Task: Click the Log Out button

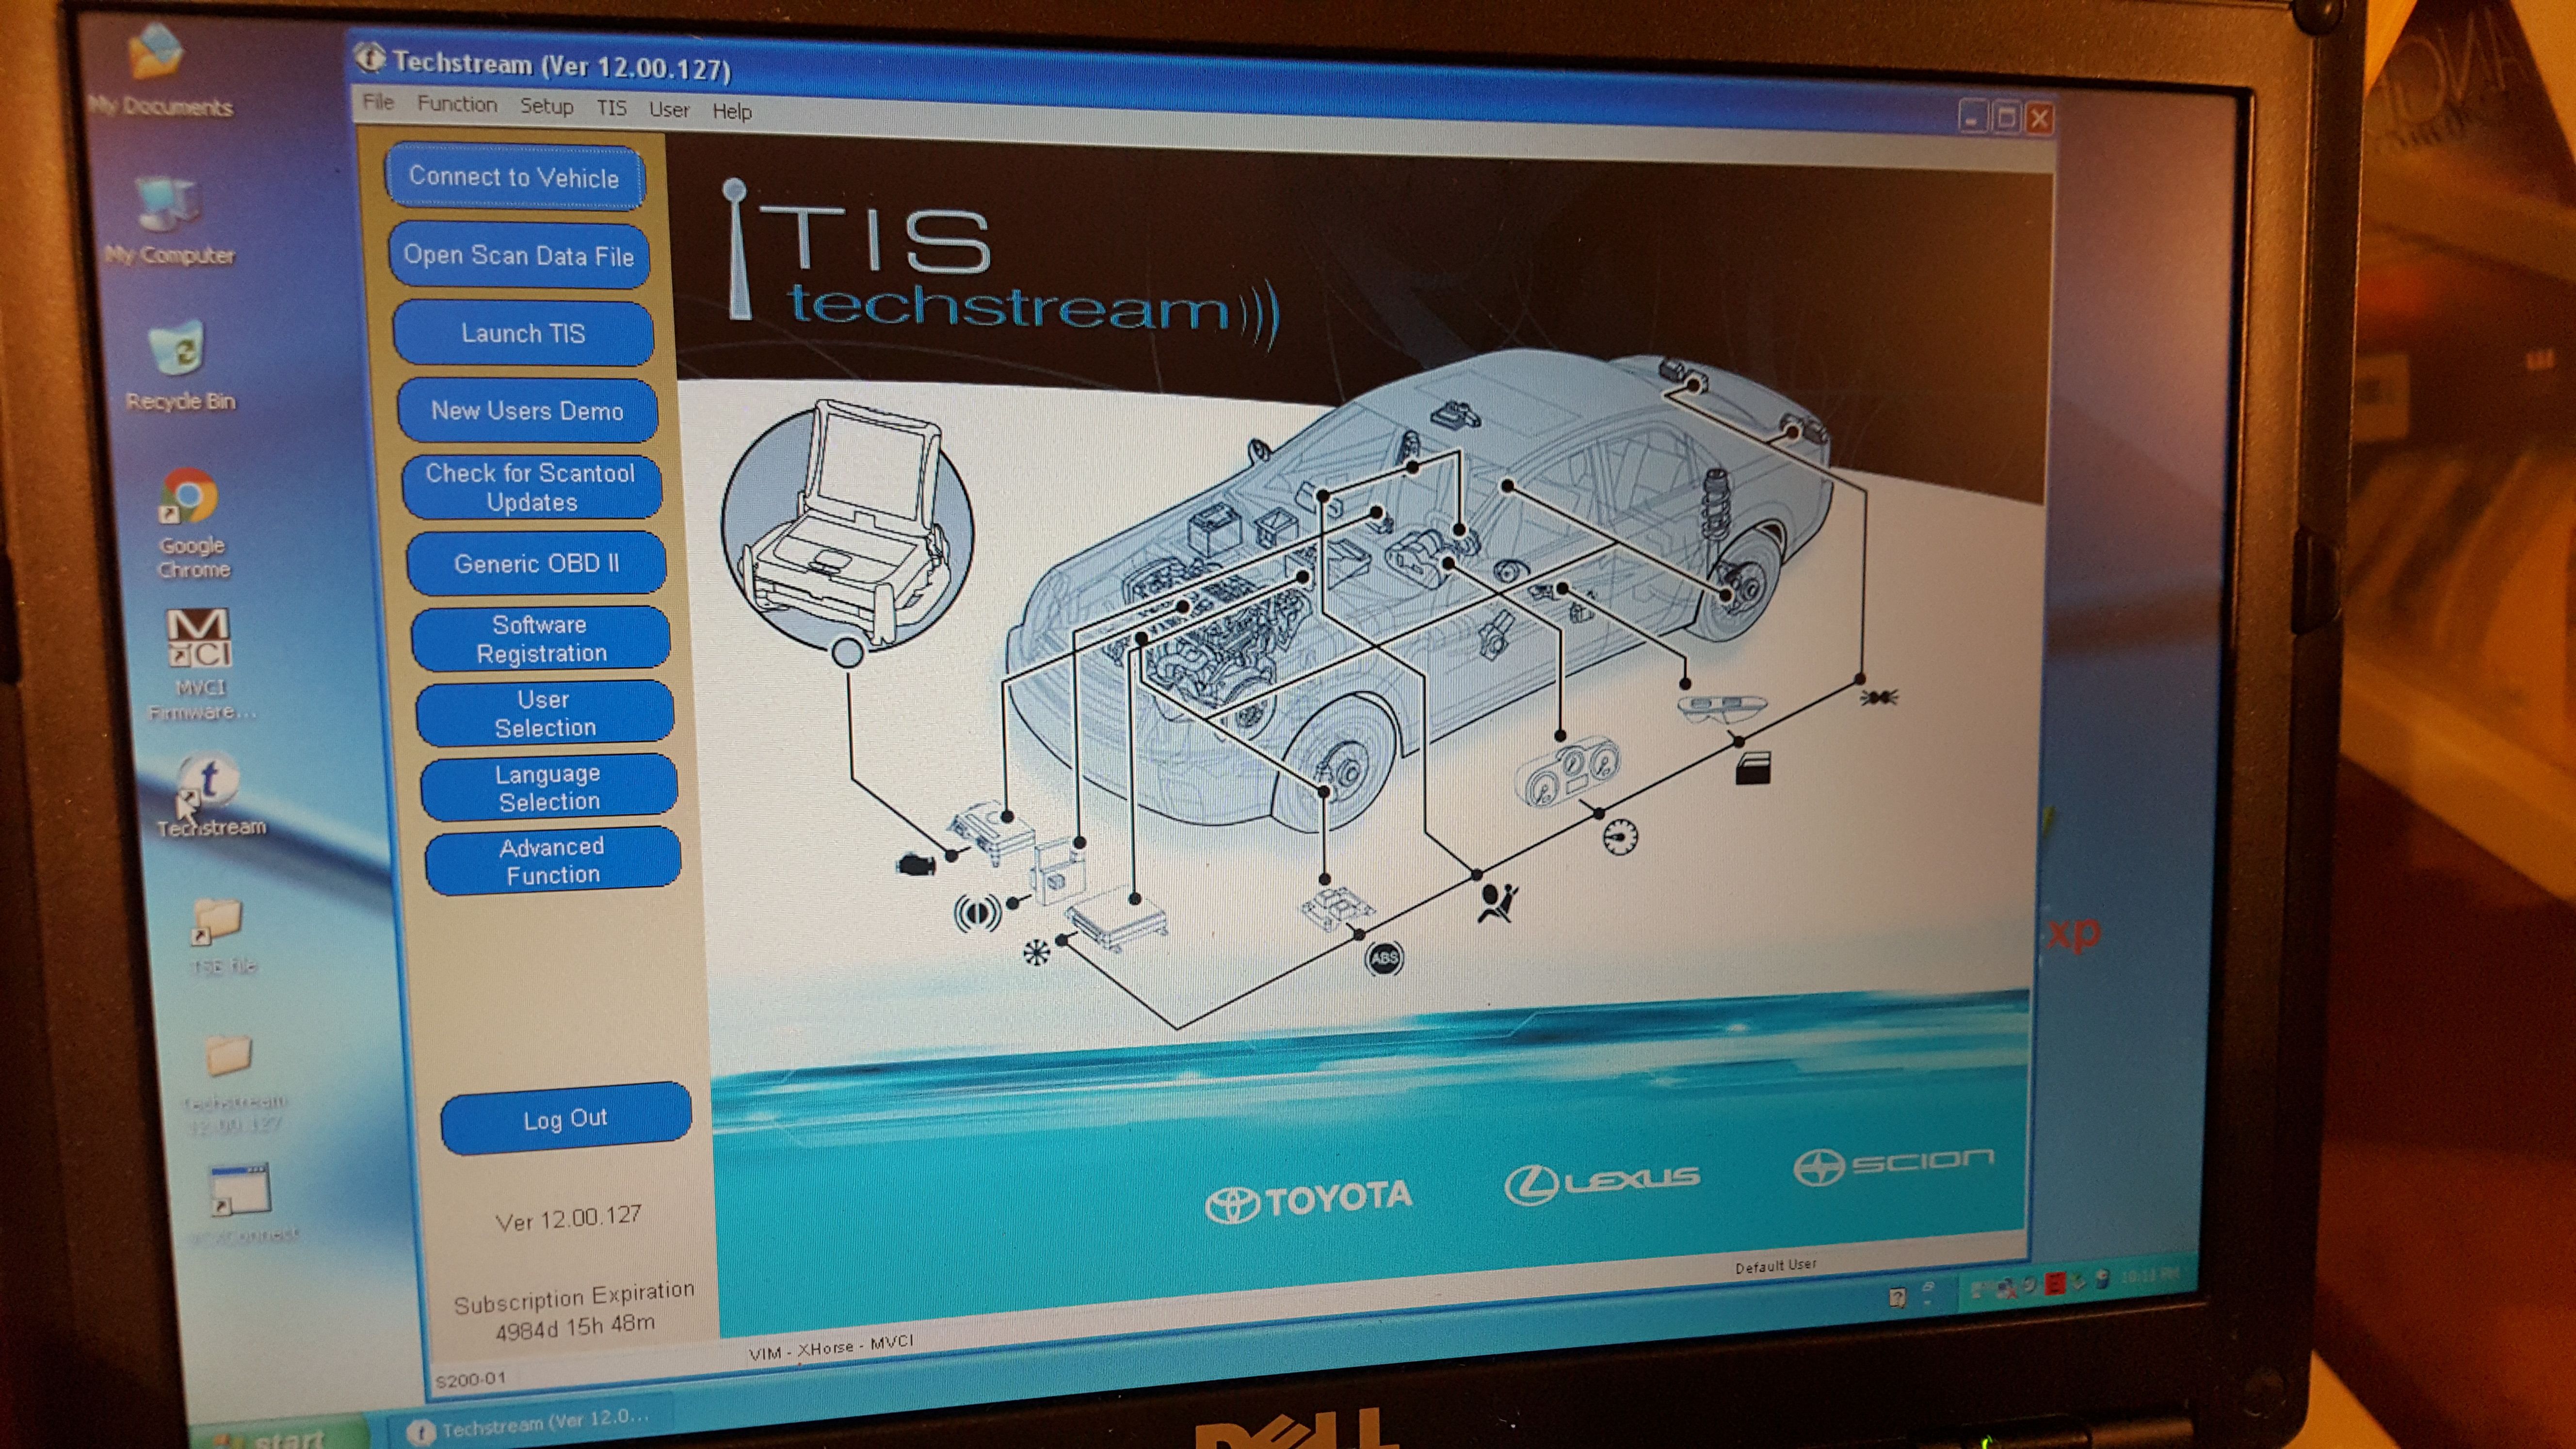Action: pos(565,1118)
